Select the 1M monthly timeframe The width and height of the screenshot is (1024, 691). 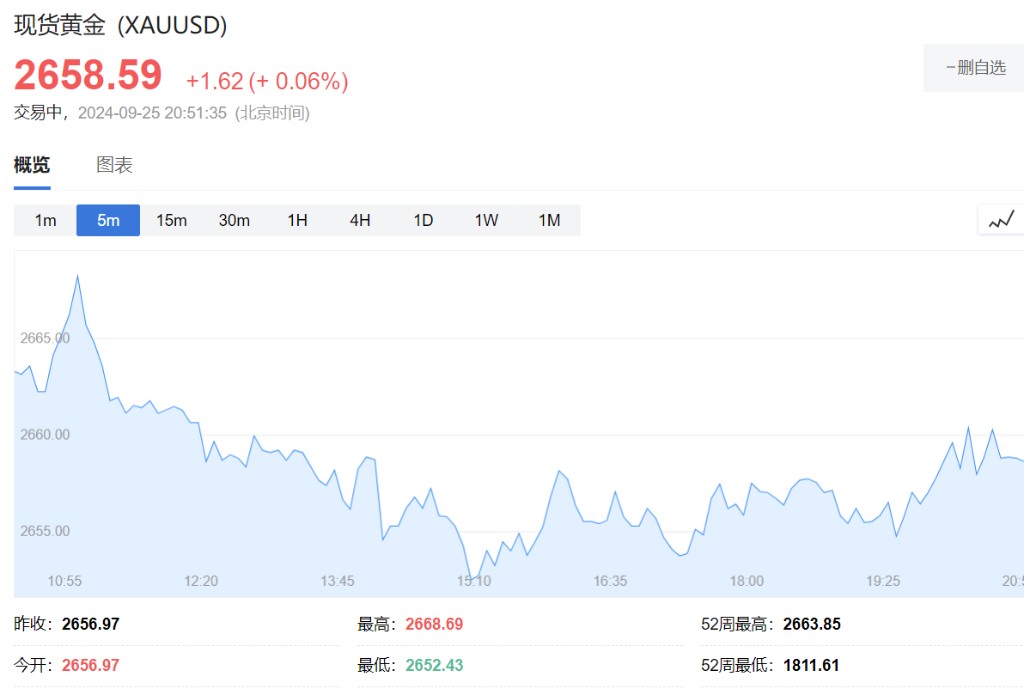pos(549,220)
